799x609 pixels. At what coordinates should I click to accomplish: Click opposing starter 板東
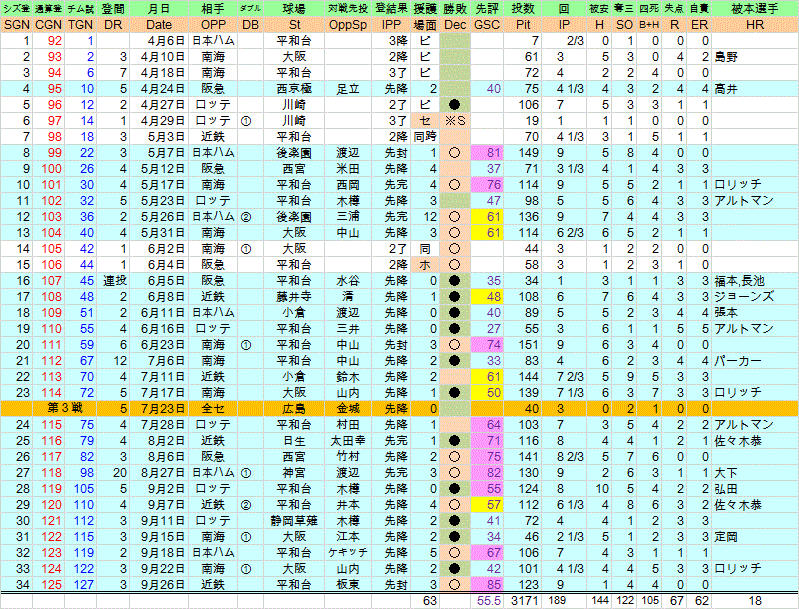click(348, 585)
